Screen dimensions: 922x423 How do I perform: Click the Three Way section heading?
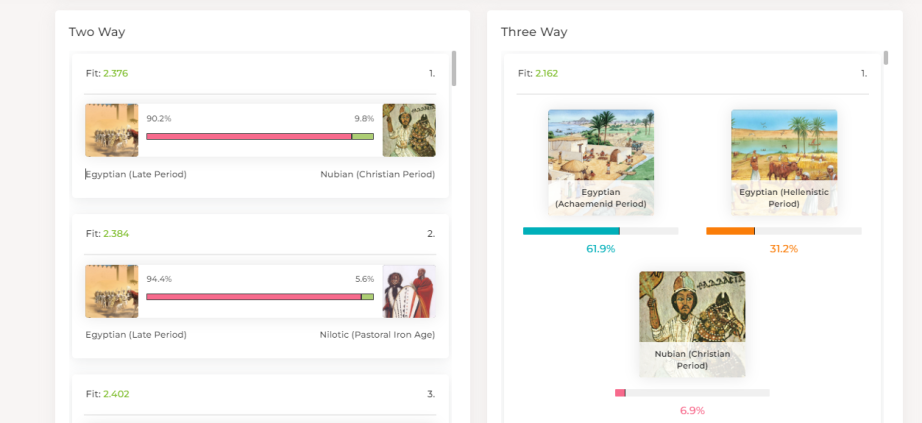point(534,32)
